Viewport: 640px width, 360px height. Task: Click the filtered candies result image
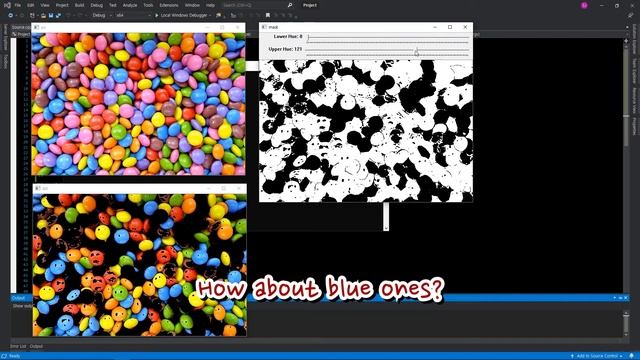coord(140,265)
